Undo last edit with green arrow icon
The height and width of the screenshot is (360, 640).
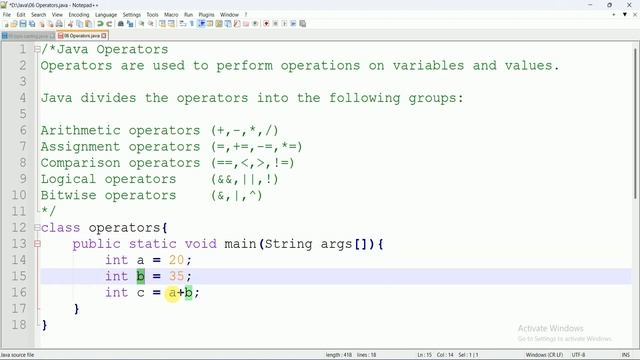pyautogui.click(x=100, y=24)
